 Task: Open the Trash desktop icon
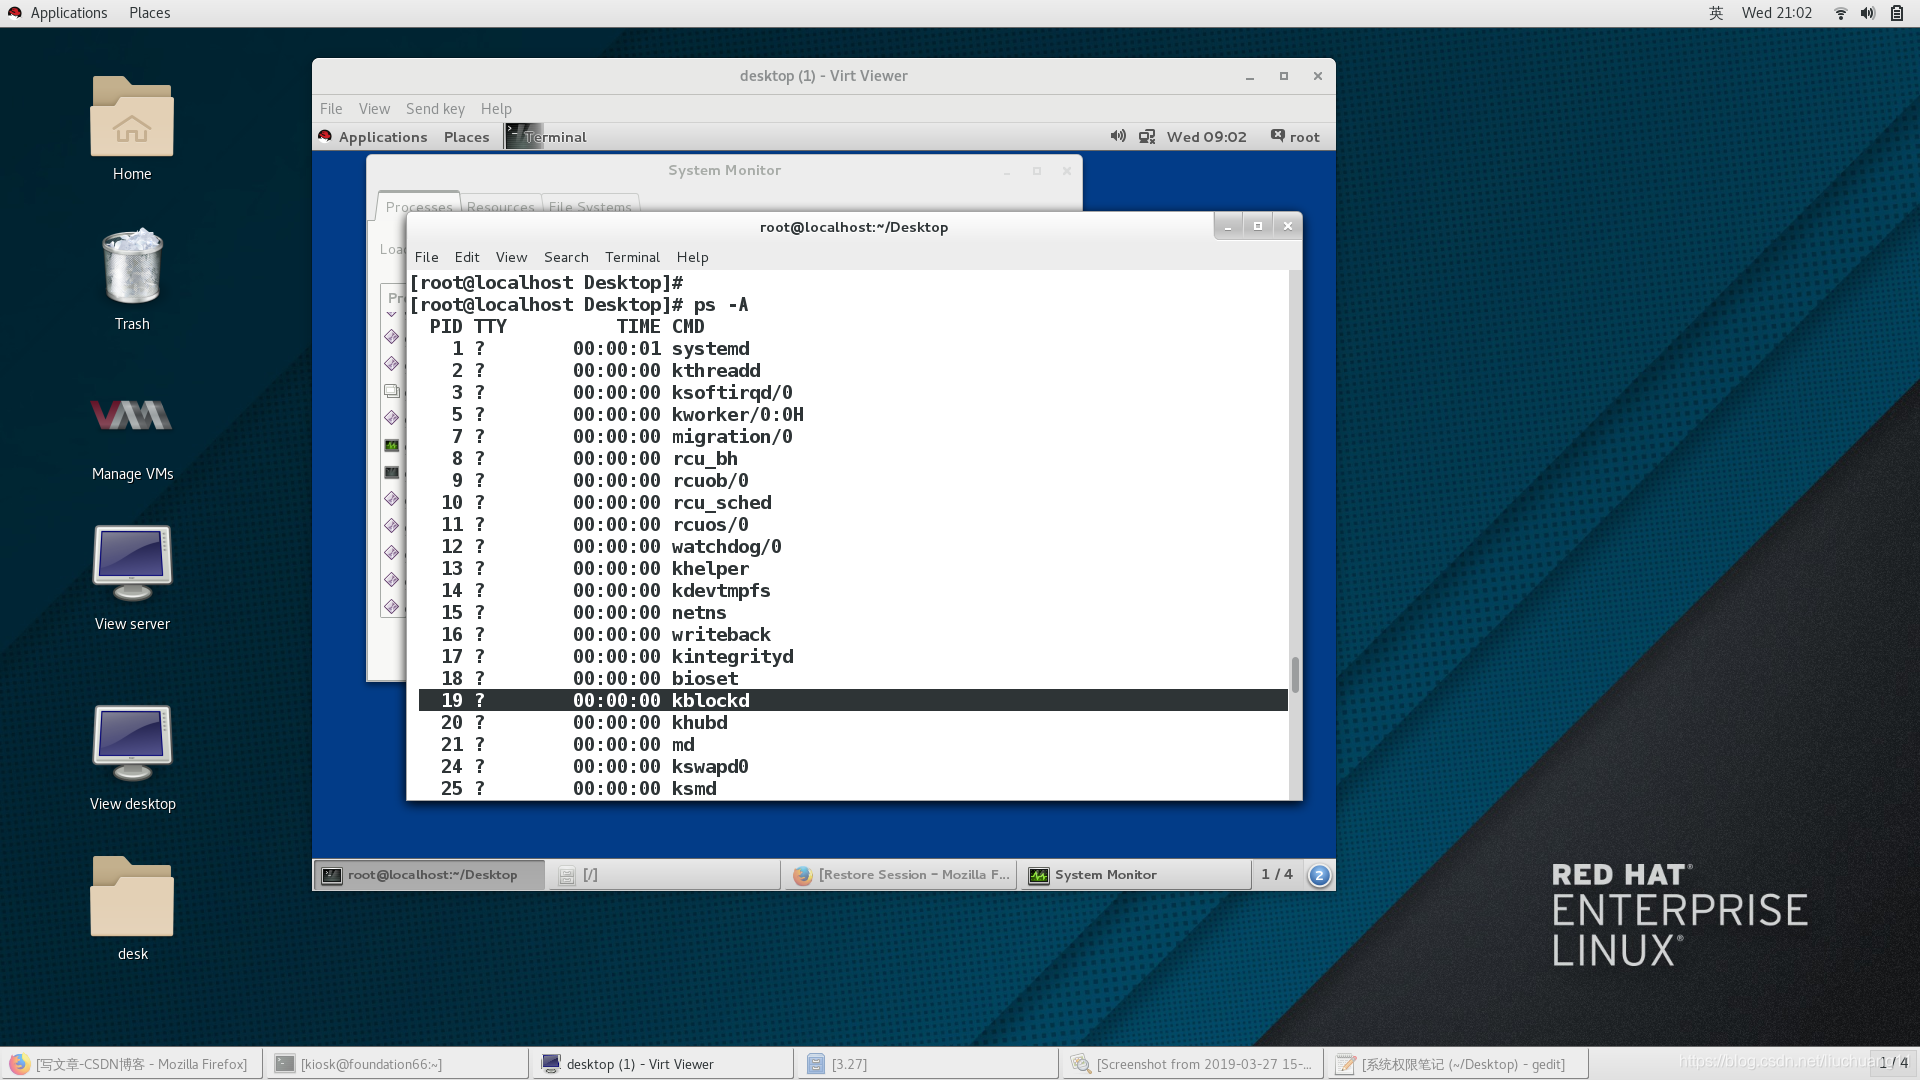pyautogui.click(x=132, y=279)
